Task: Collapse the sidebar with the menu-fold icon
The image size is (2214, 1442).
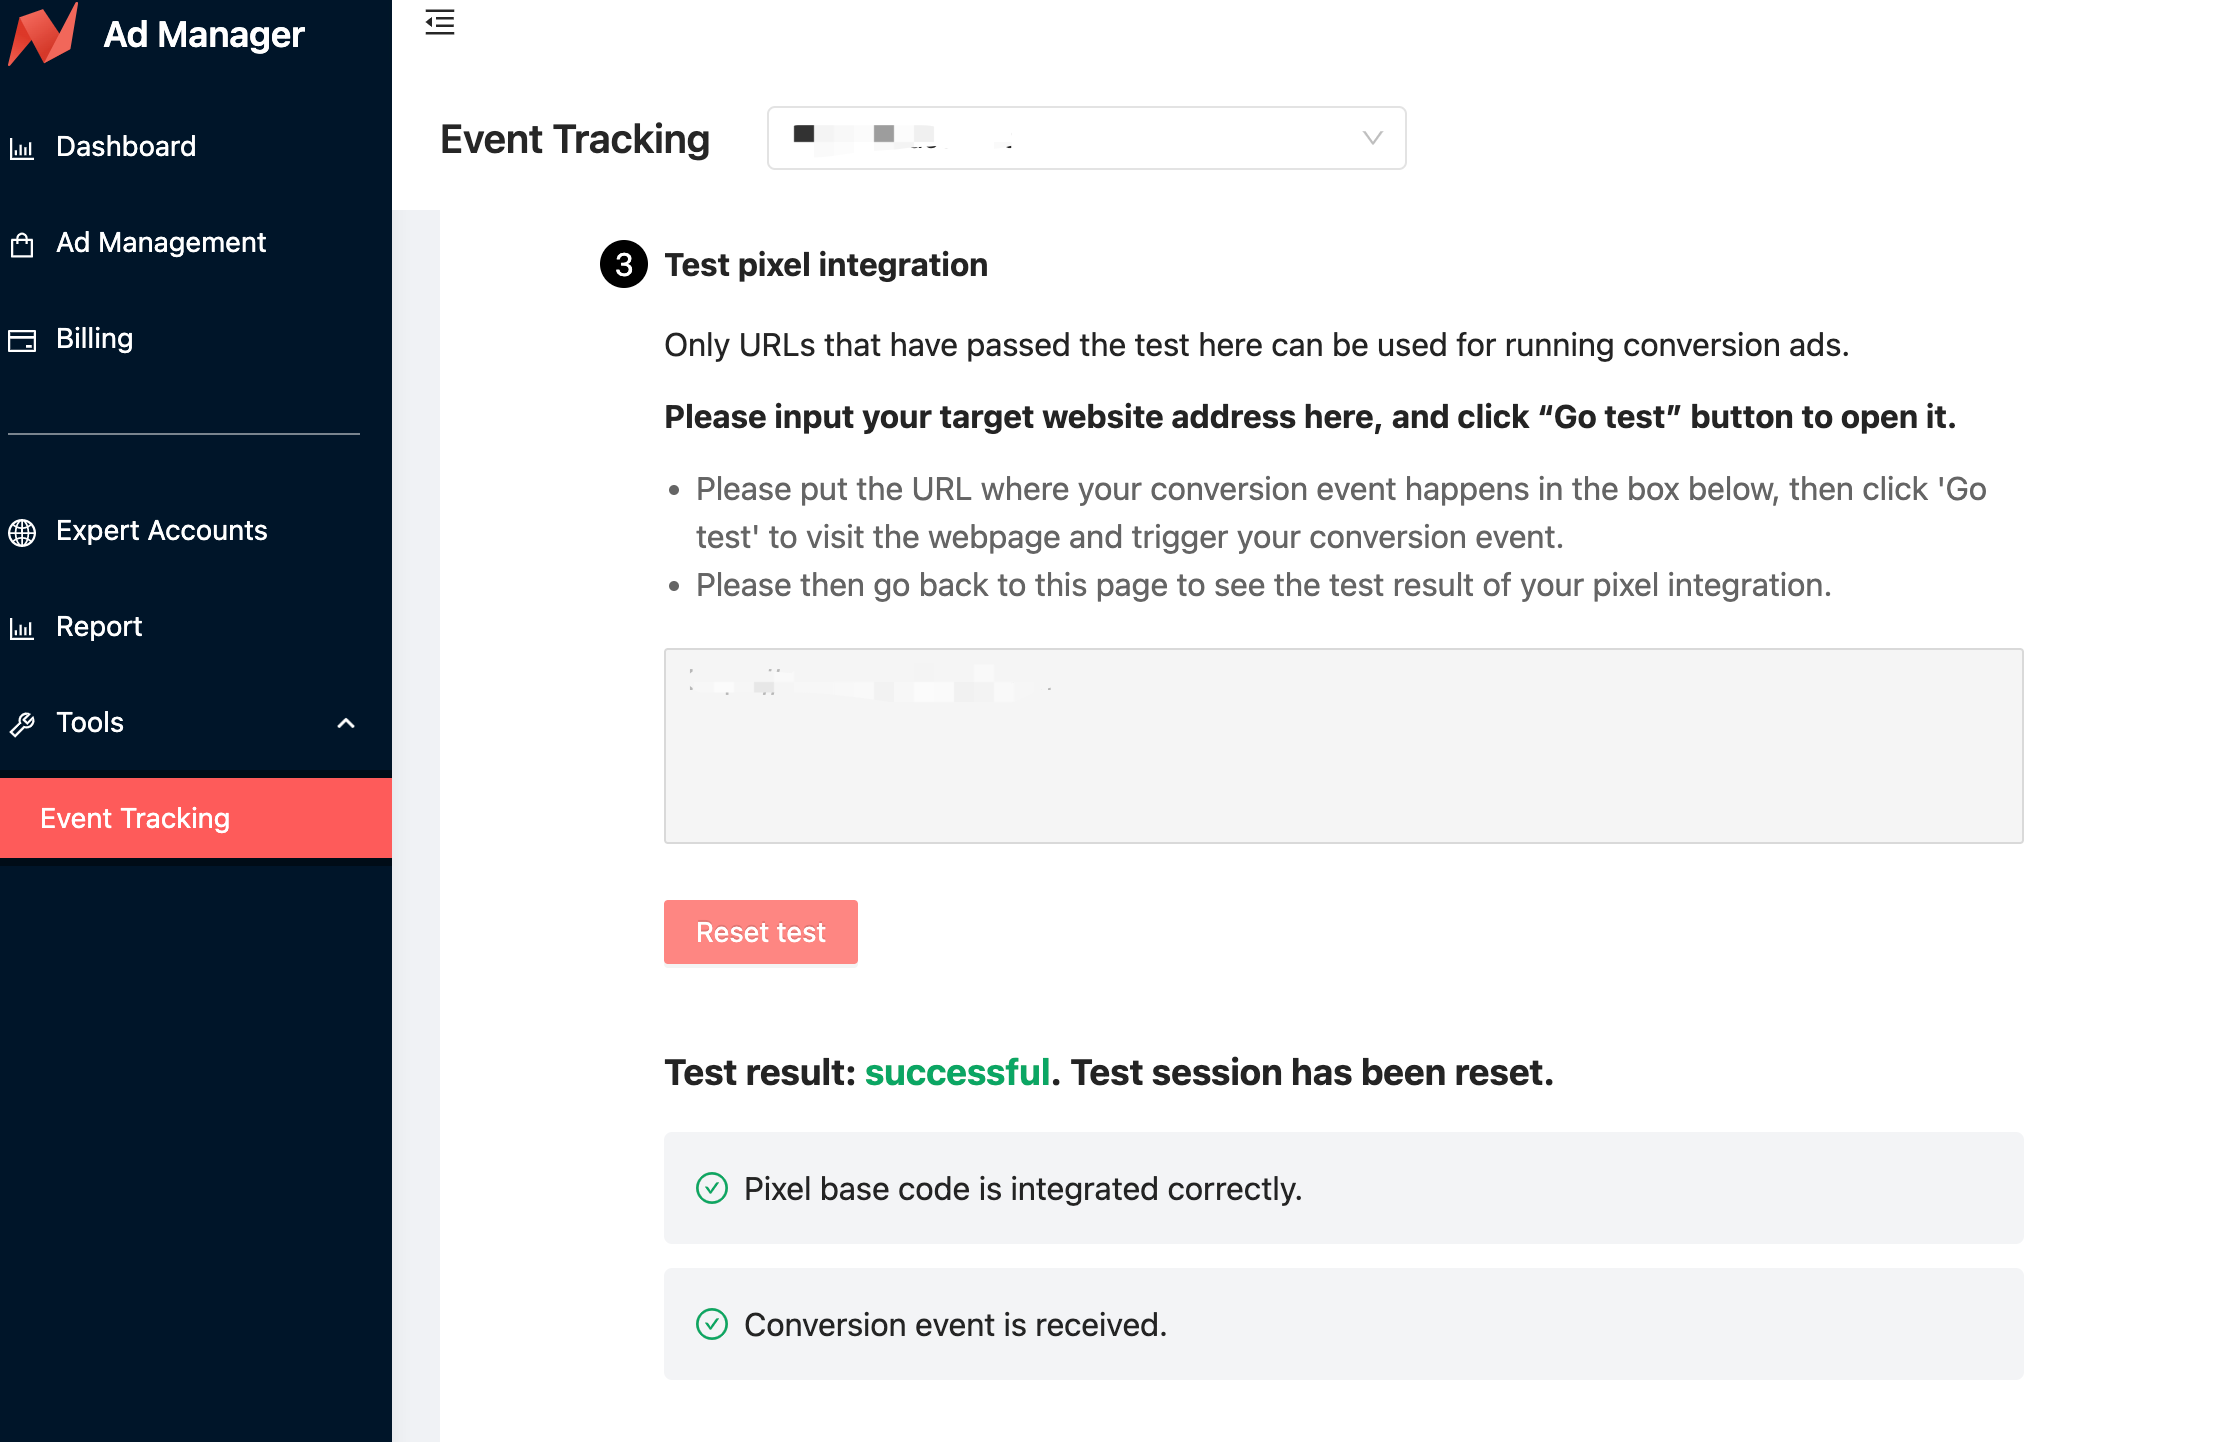Action: click(440, 22)
